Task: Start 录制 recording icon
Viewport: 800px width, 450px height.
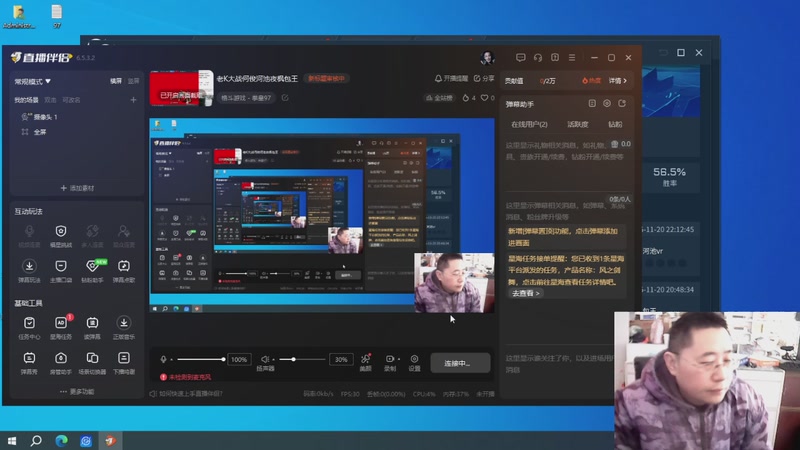Action: click(x=389, y=362)
